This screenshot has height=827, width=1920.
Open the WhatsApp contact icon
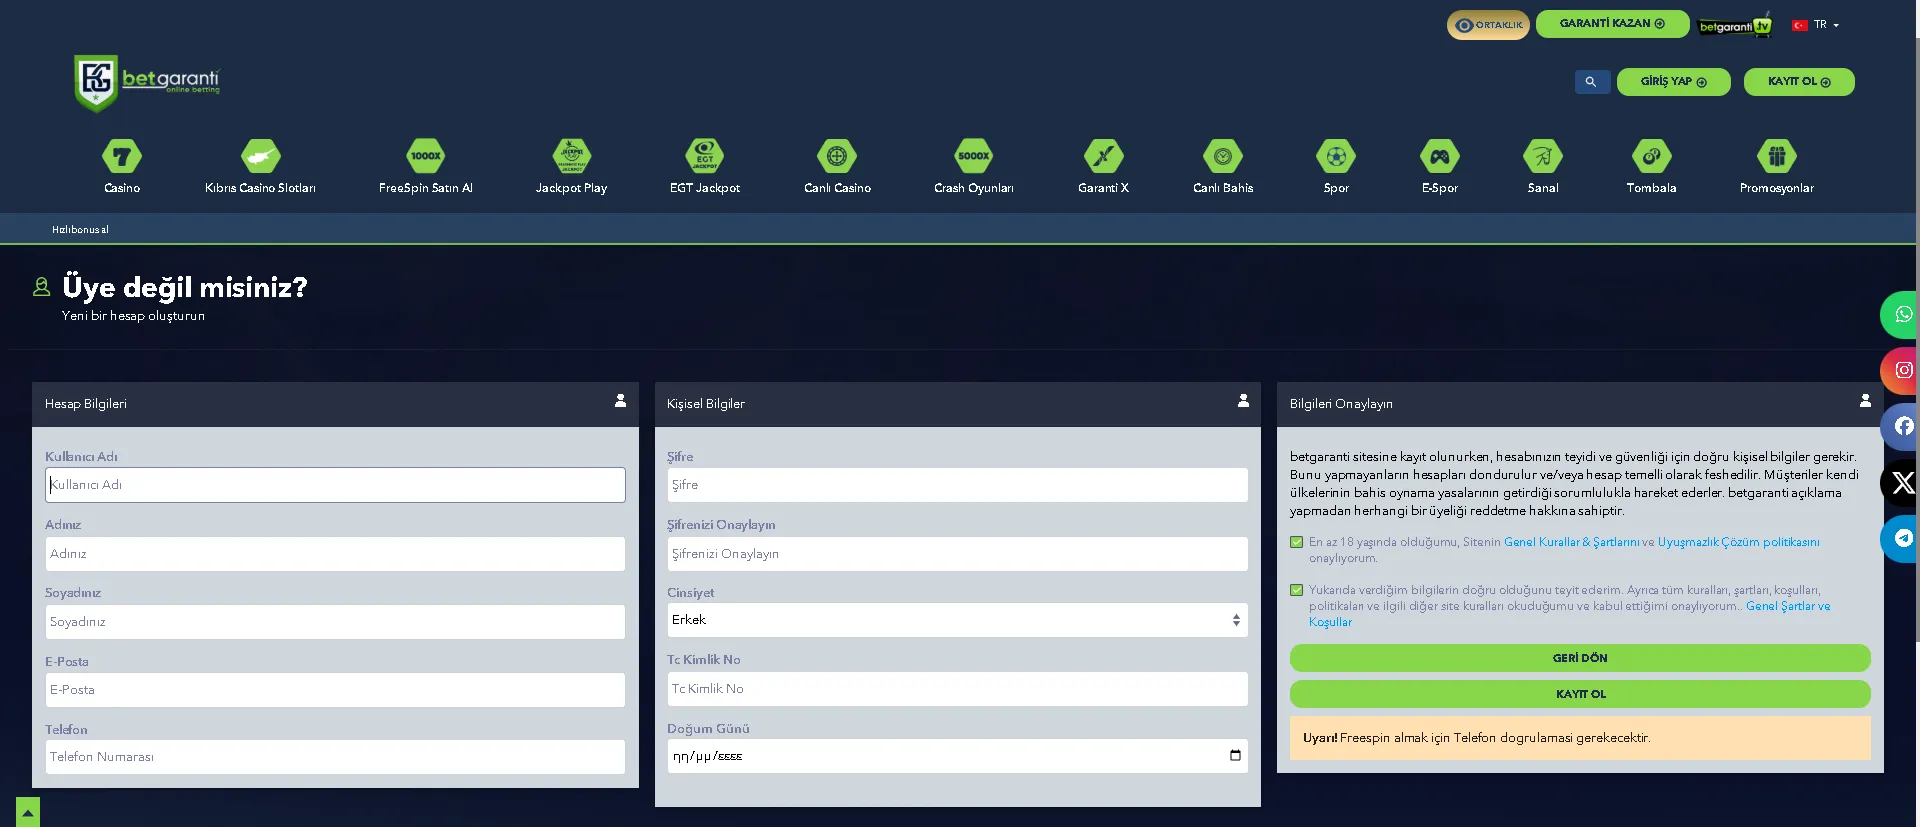click(x=1902, y=315)
